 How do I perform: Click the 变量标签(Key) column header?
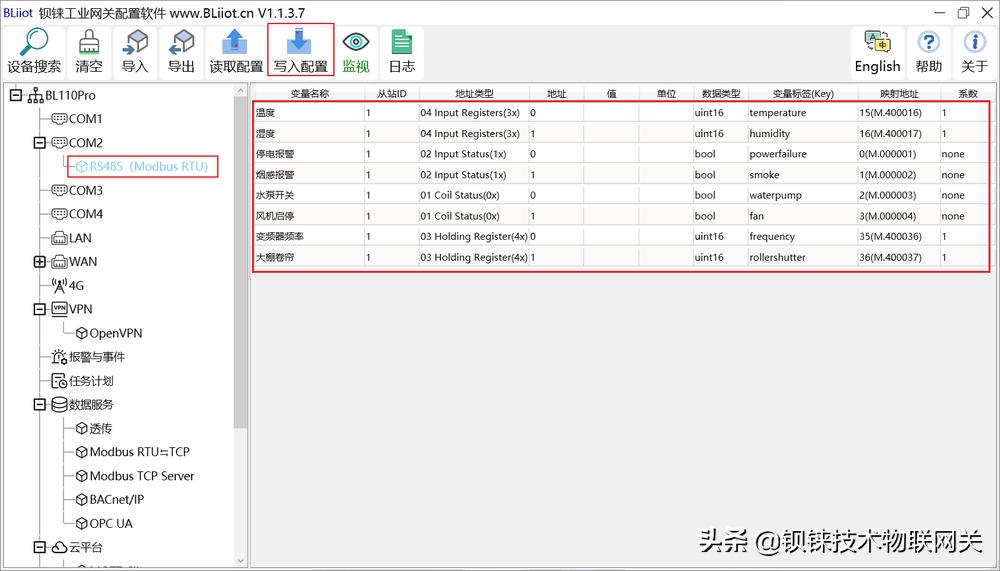point(803,94)
